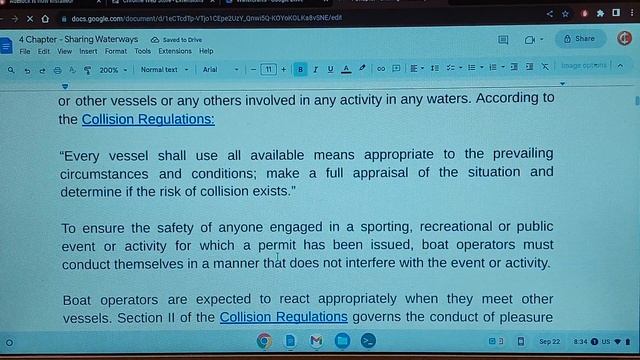Click the browser address bar
640x360 pixels.
click(207, 18)
